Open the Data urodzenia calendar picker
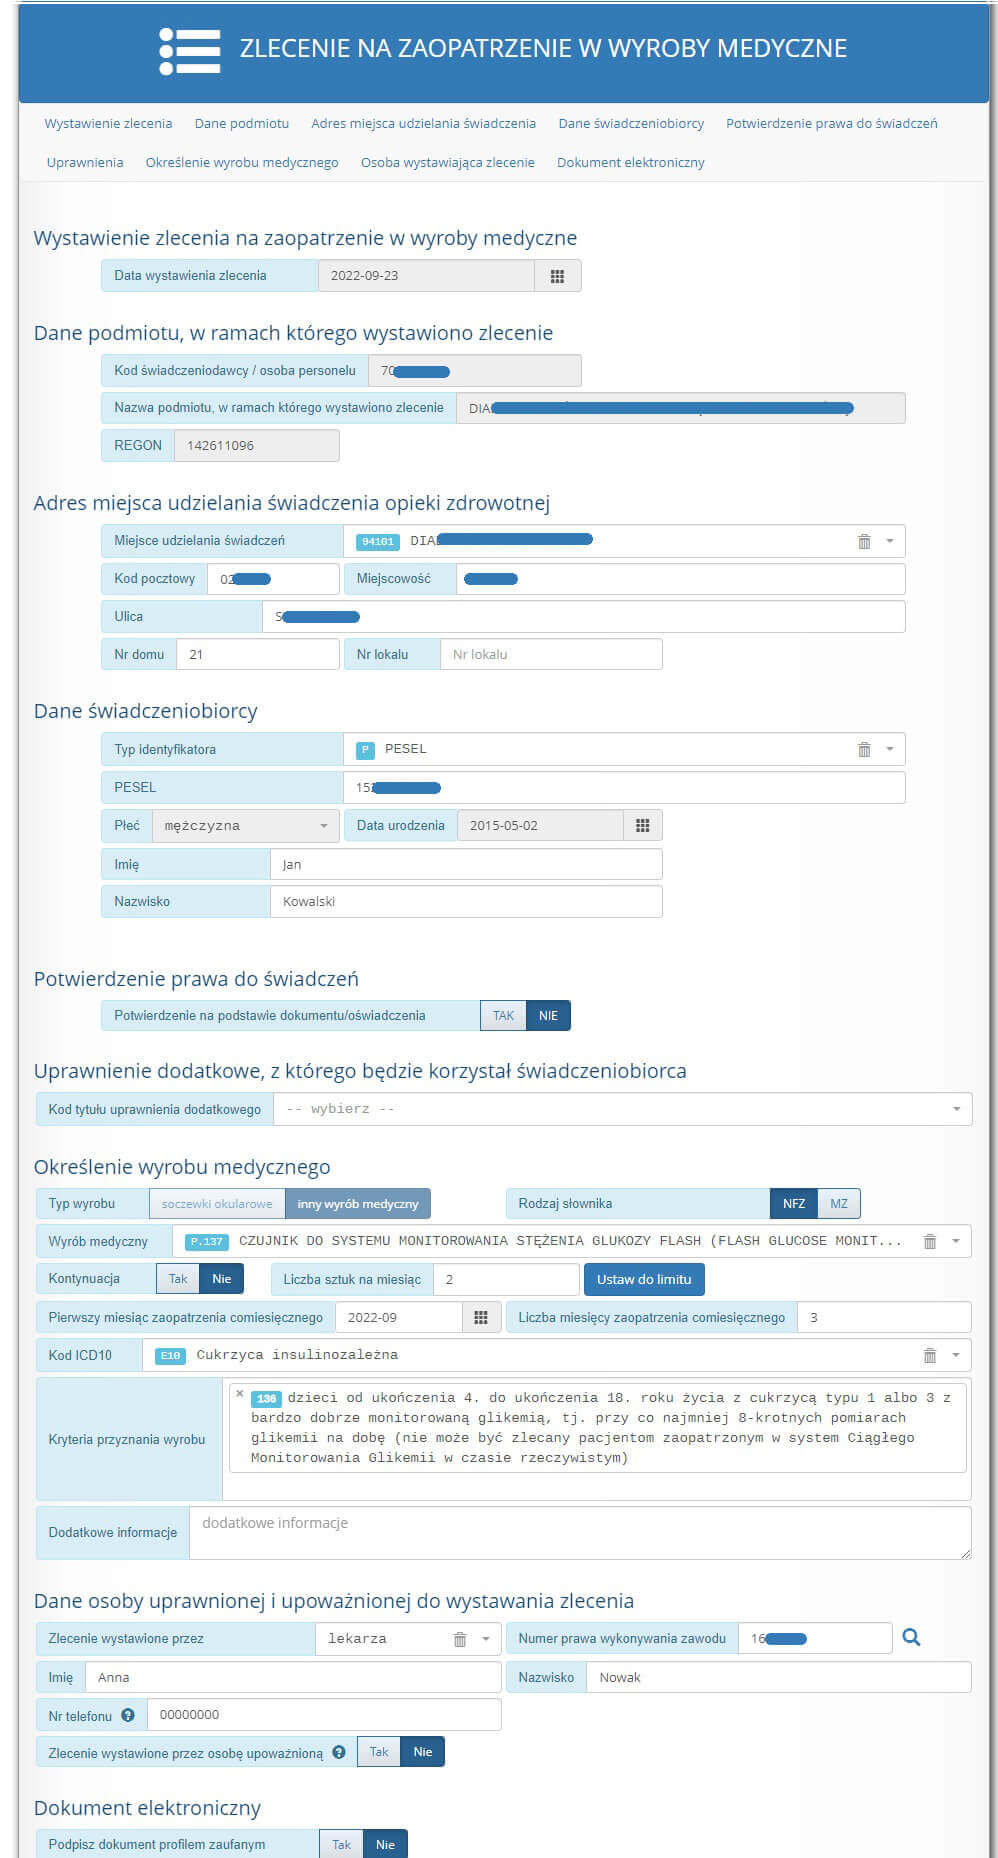The image size is (998, 1858). [x=642, y=826]
